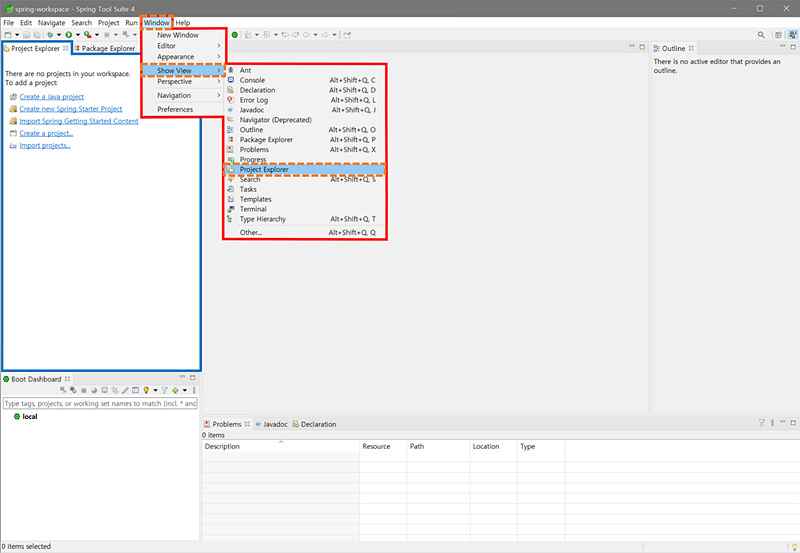
Task: Open the Navigate menu
Action: (52, 22)
